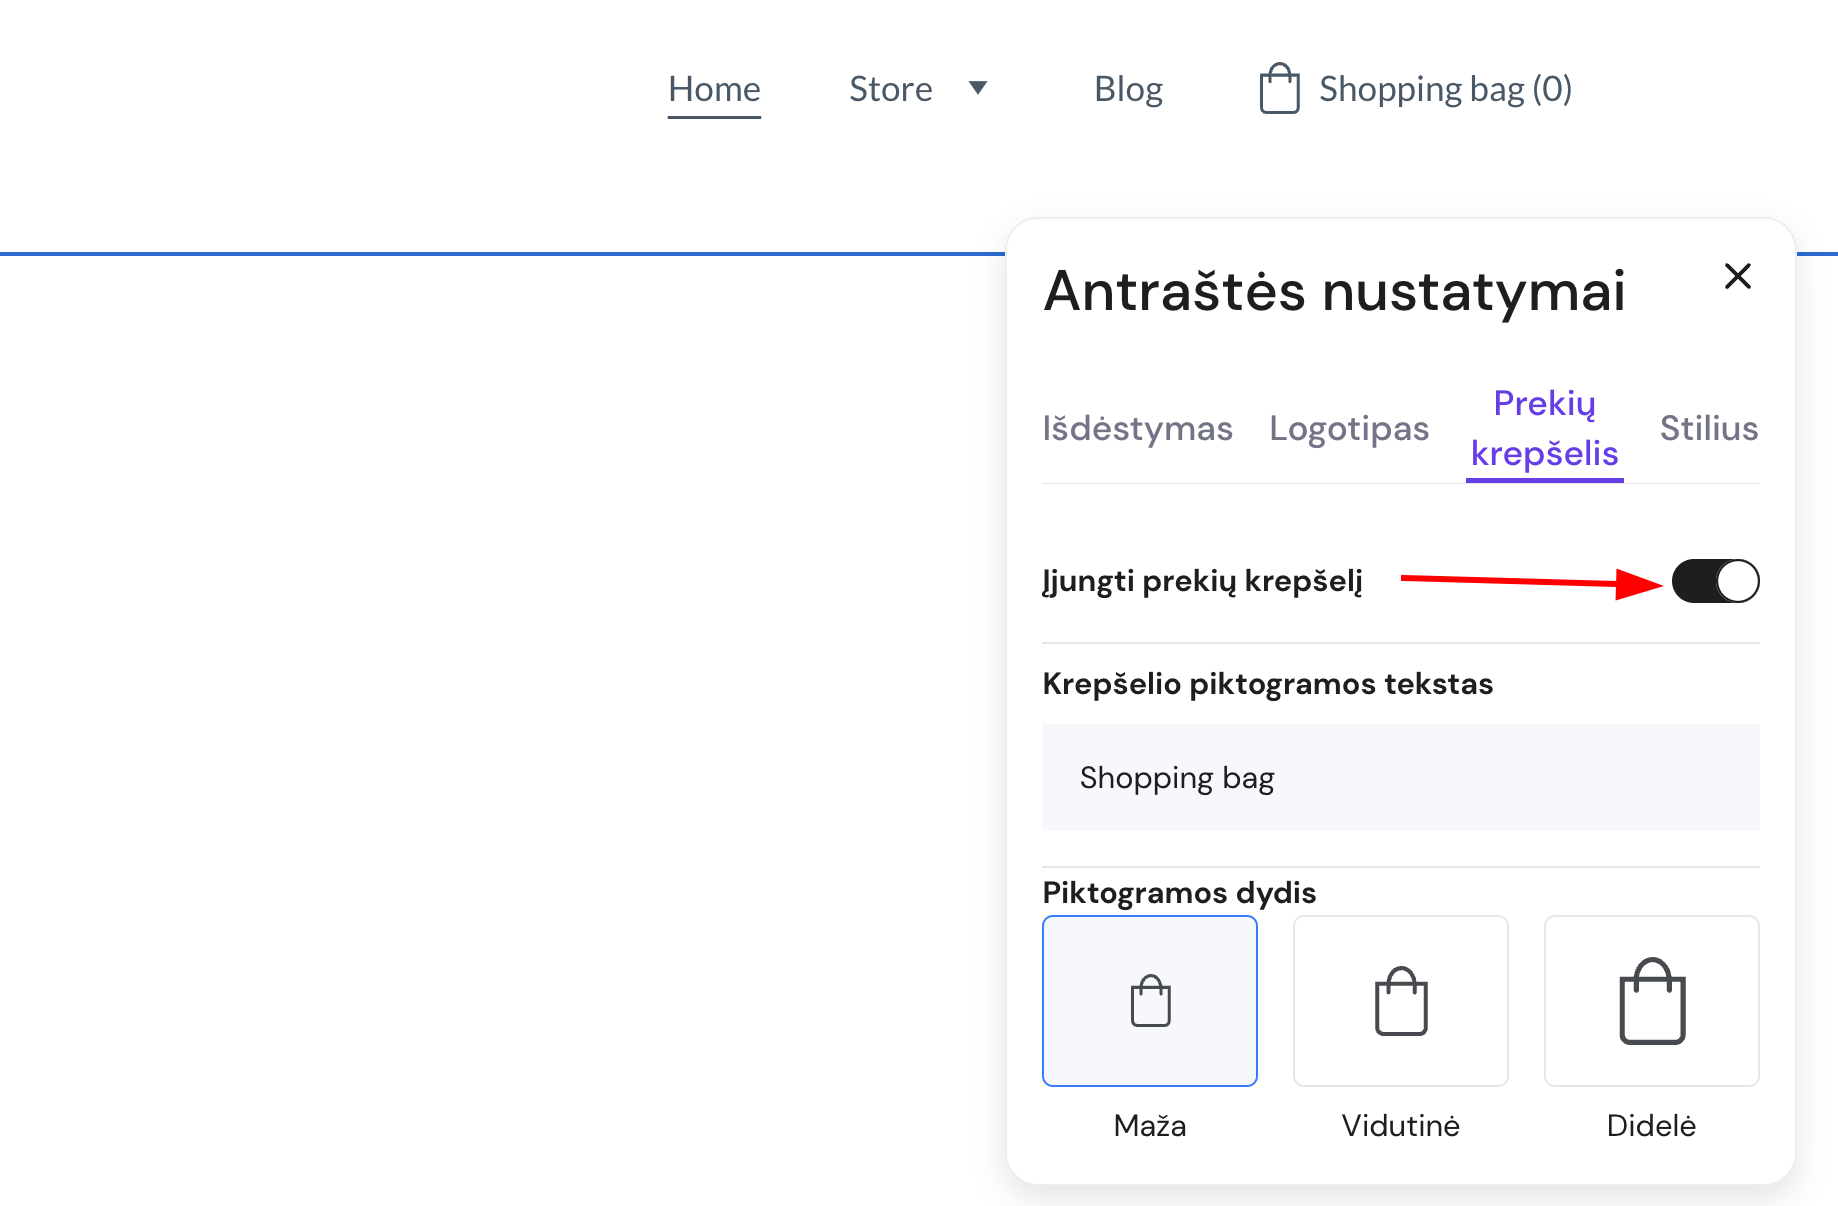Image resolution: width=1838 pixels, height=1206 pixels.
Task: Click the Home navigation link
Action: (714, 89)
